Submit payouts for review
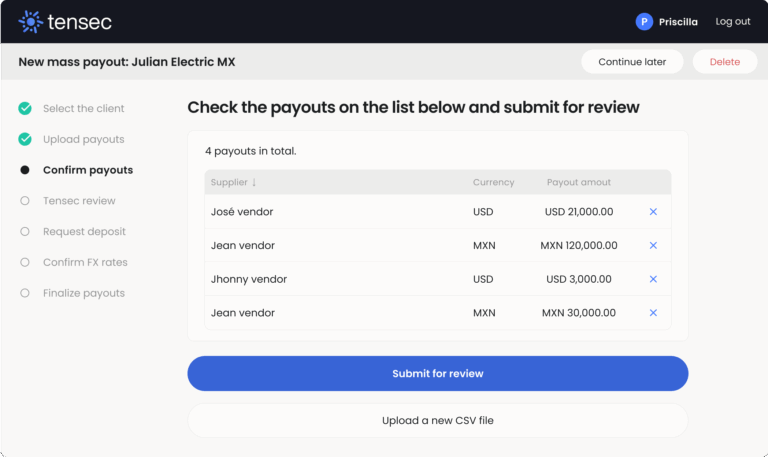 pyautogui.click(x=437, y=373)
